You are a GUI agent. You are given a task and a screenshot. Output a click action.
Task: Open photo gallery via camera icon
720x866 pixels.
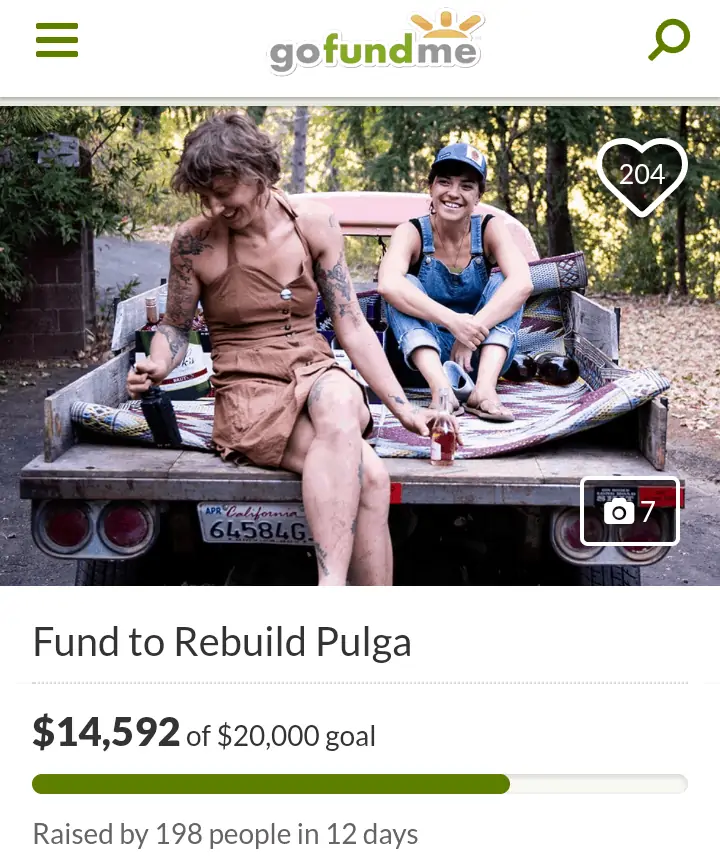[619, 511]
